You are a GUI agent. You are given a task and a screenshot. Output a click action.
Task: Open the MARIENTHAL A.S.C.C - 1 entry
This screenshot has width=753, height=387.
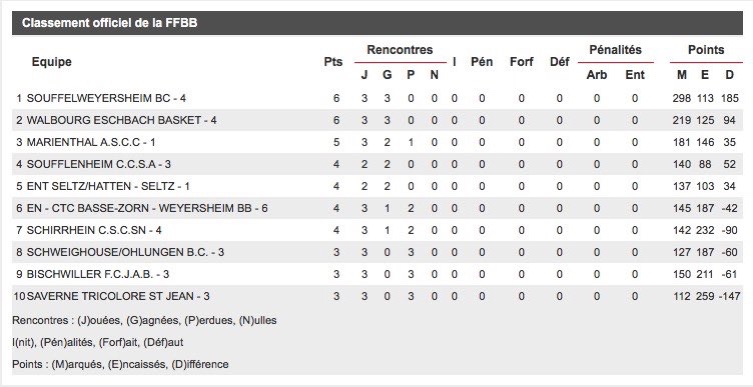coord(91,142)
